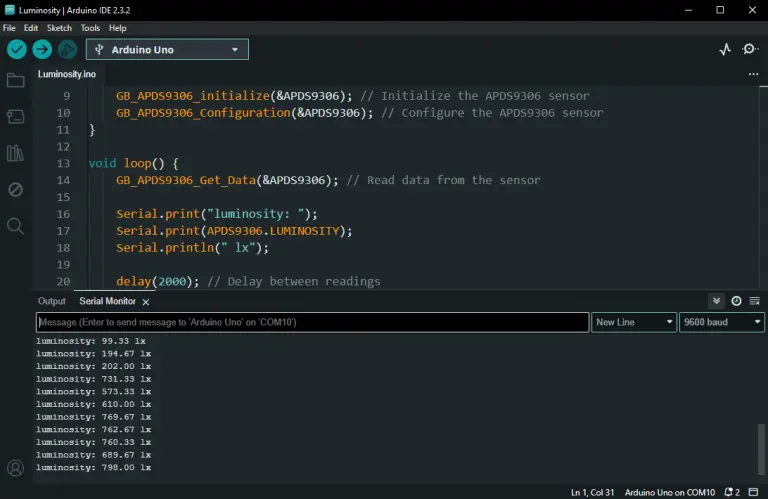
Task: Close the Serial Monitor tab
Action: (x=145, y=302)
